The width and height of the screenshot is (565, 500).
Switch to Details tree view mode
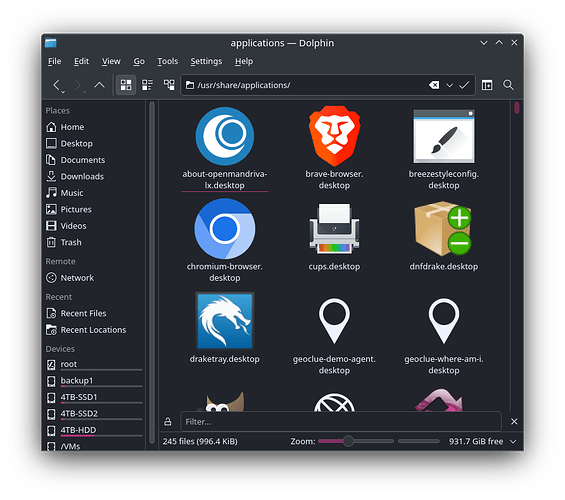(x=169, y=85)
